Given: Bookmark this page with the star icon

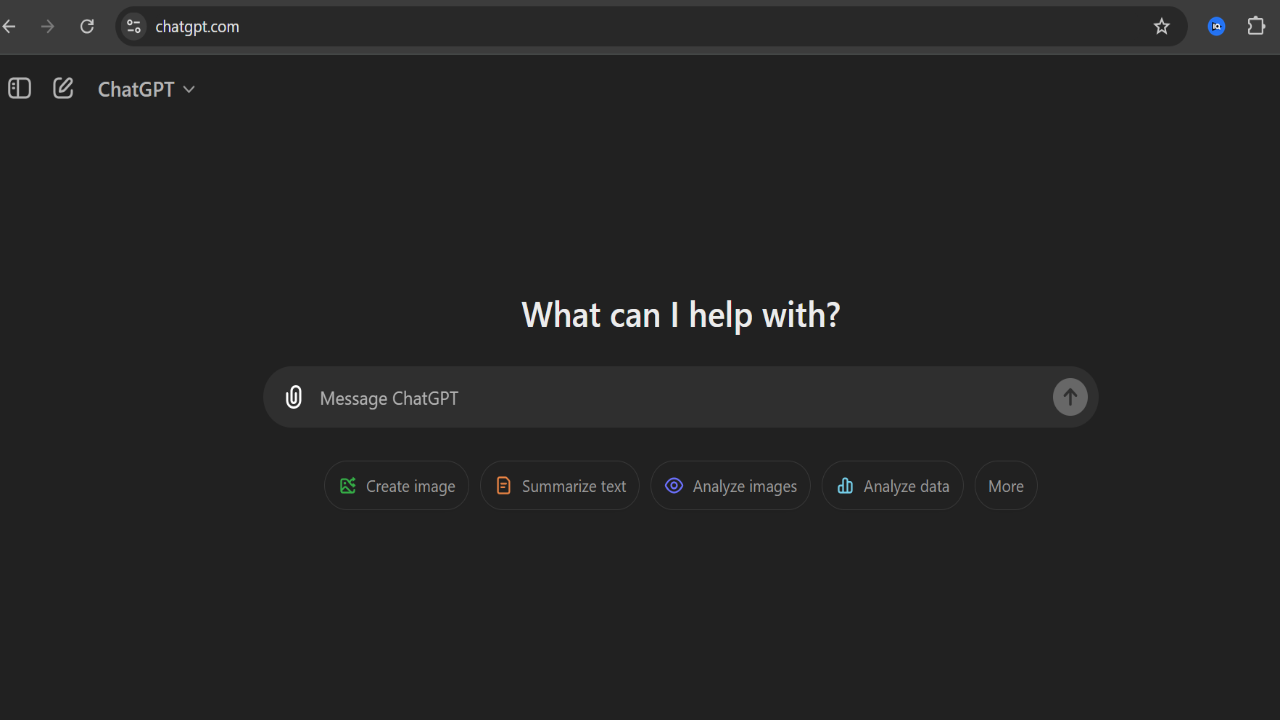Looking at the screenshot, I should click(x=1161, y=27).
